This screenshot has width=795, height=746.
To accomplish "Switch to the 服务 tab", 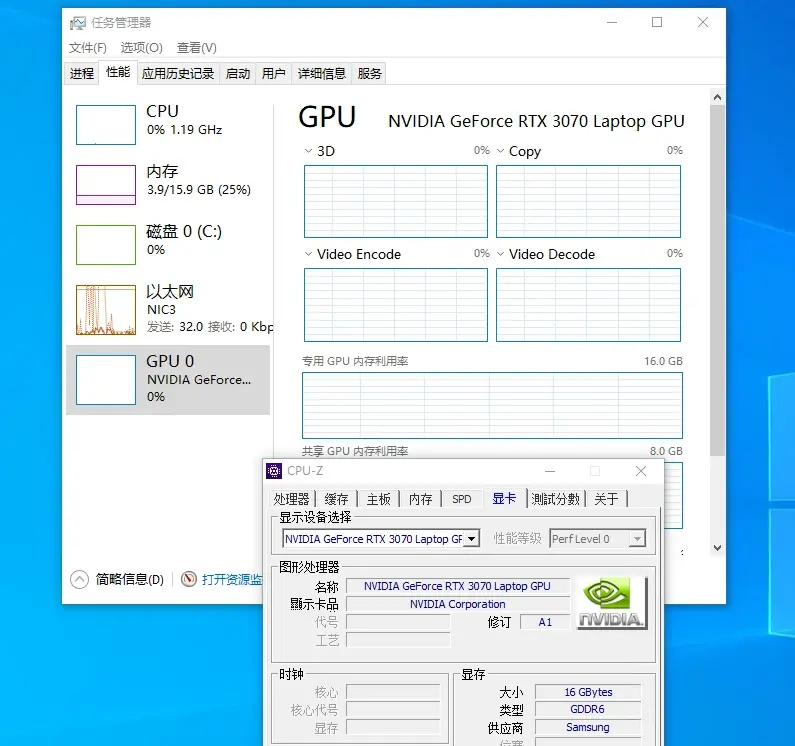I will (x=369, y=74).
